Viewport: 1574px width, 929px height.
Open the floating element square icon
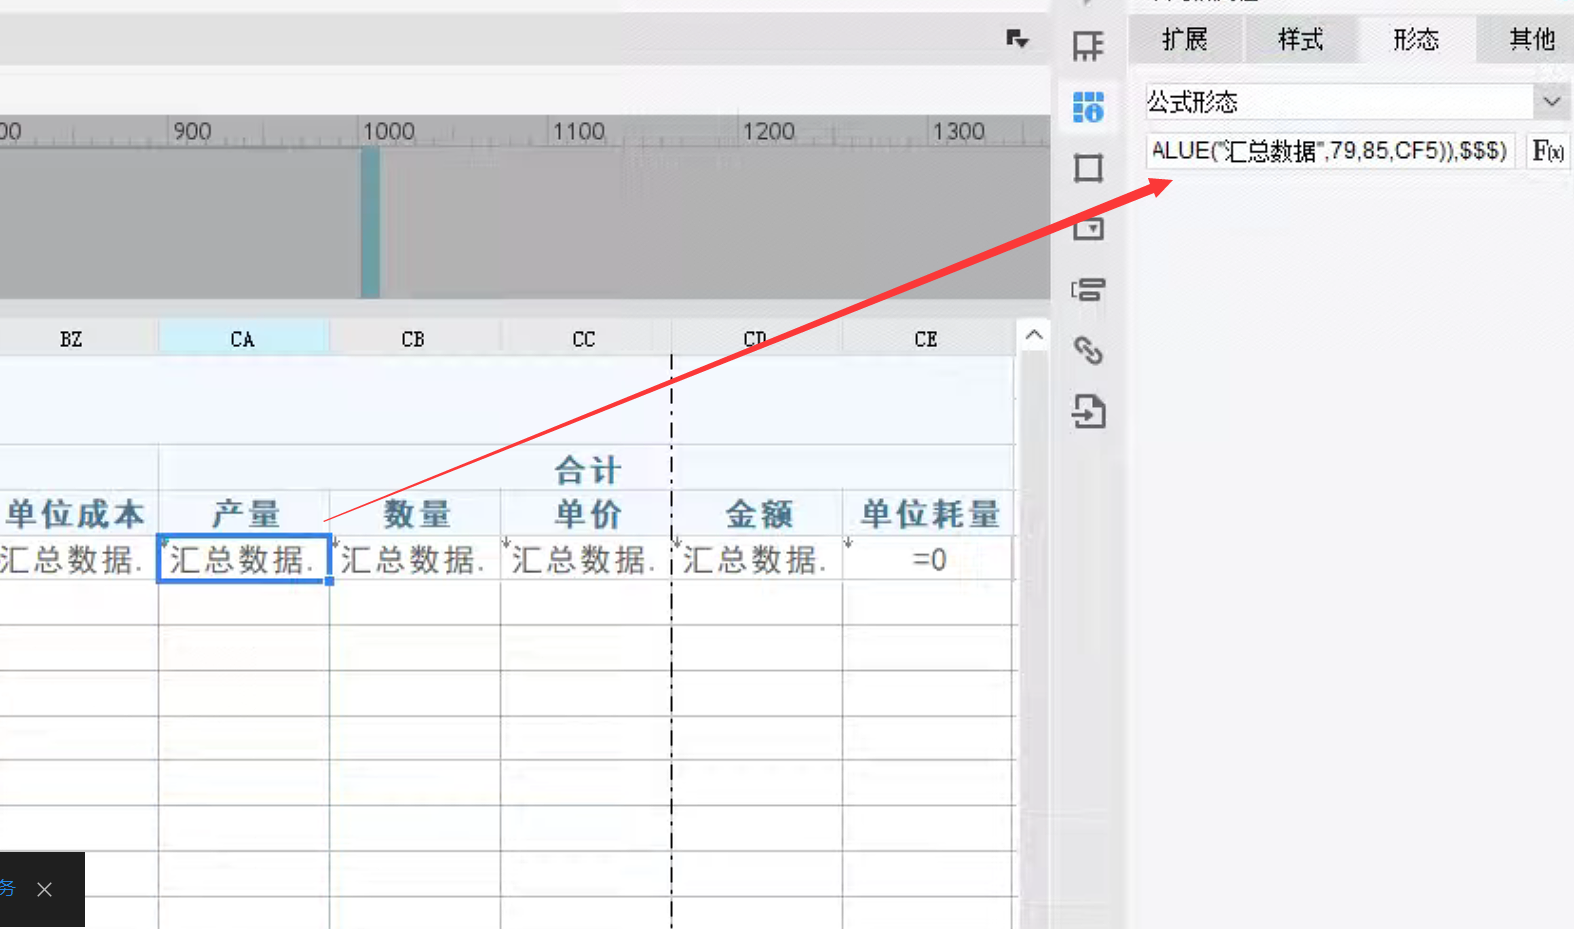[x=1088, y=167]
